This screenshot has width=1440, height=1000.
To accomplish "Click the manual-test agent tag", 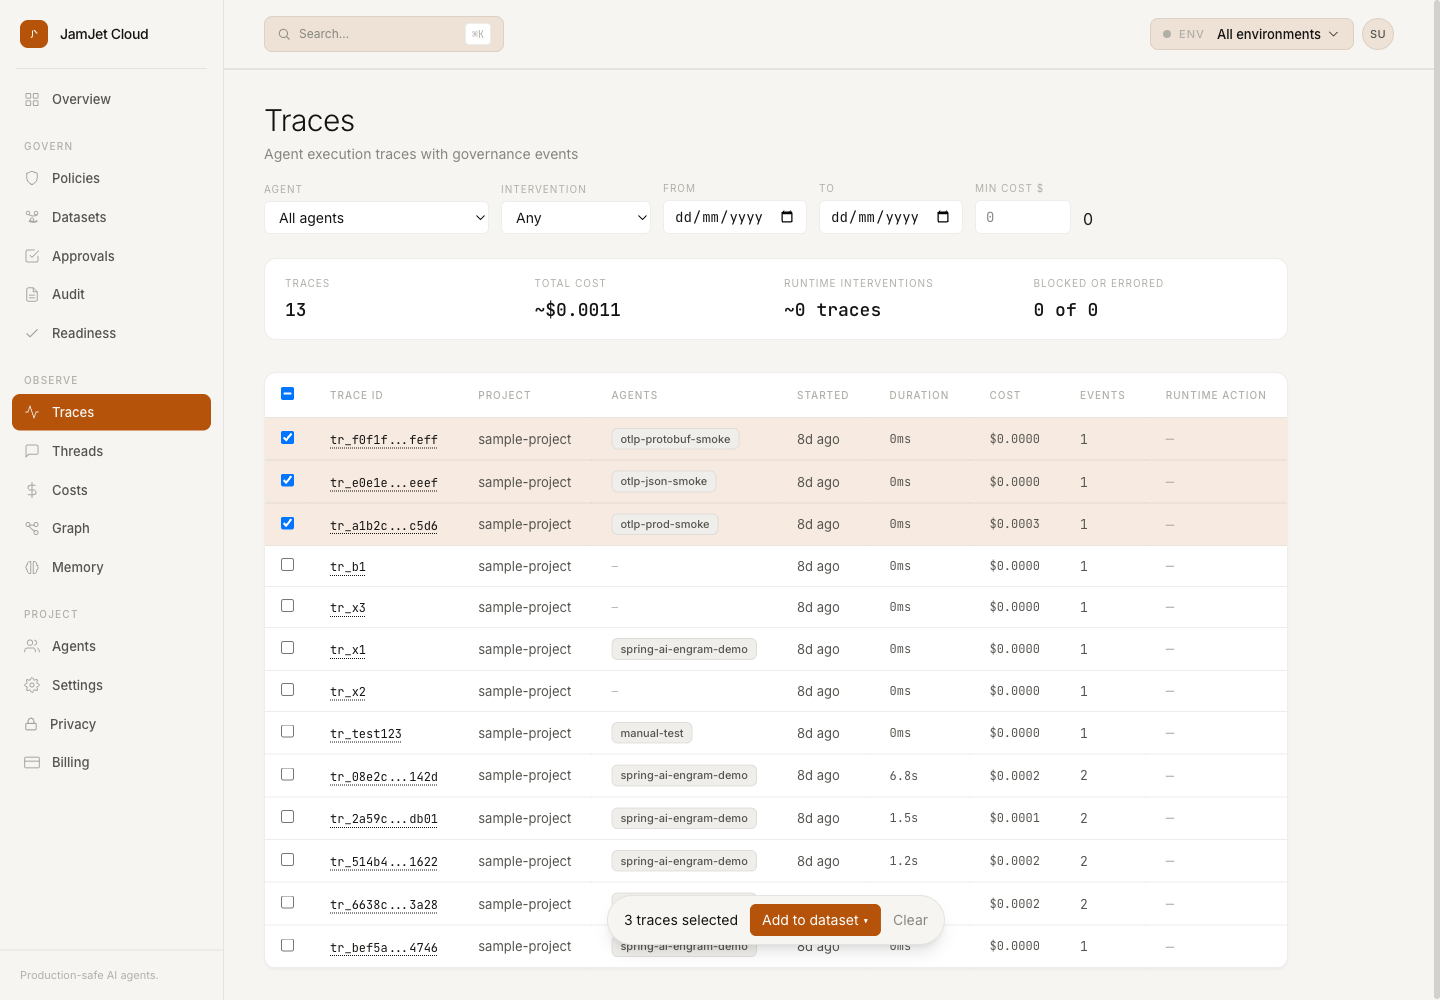I will point(652,733).
